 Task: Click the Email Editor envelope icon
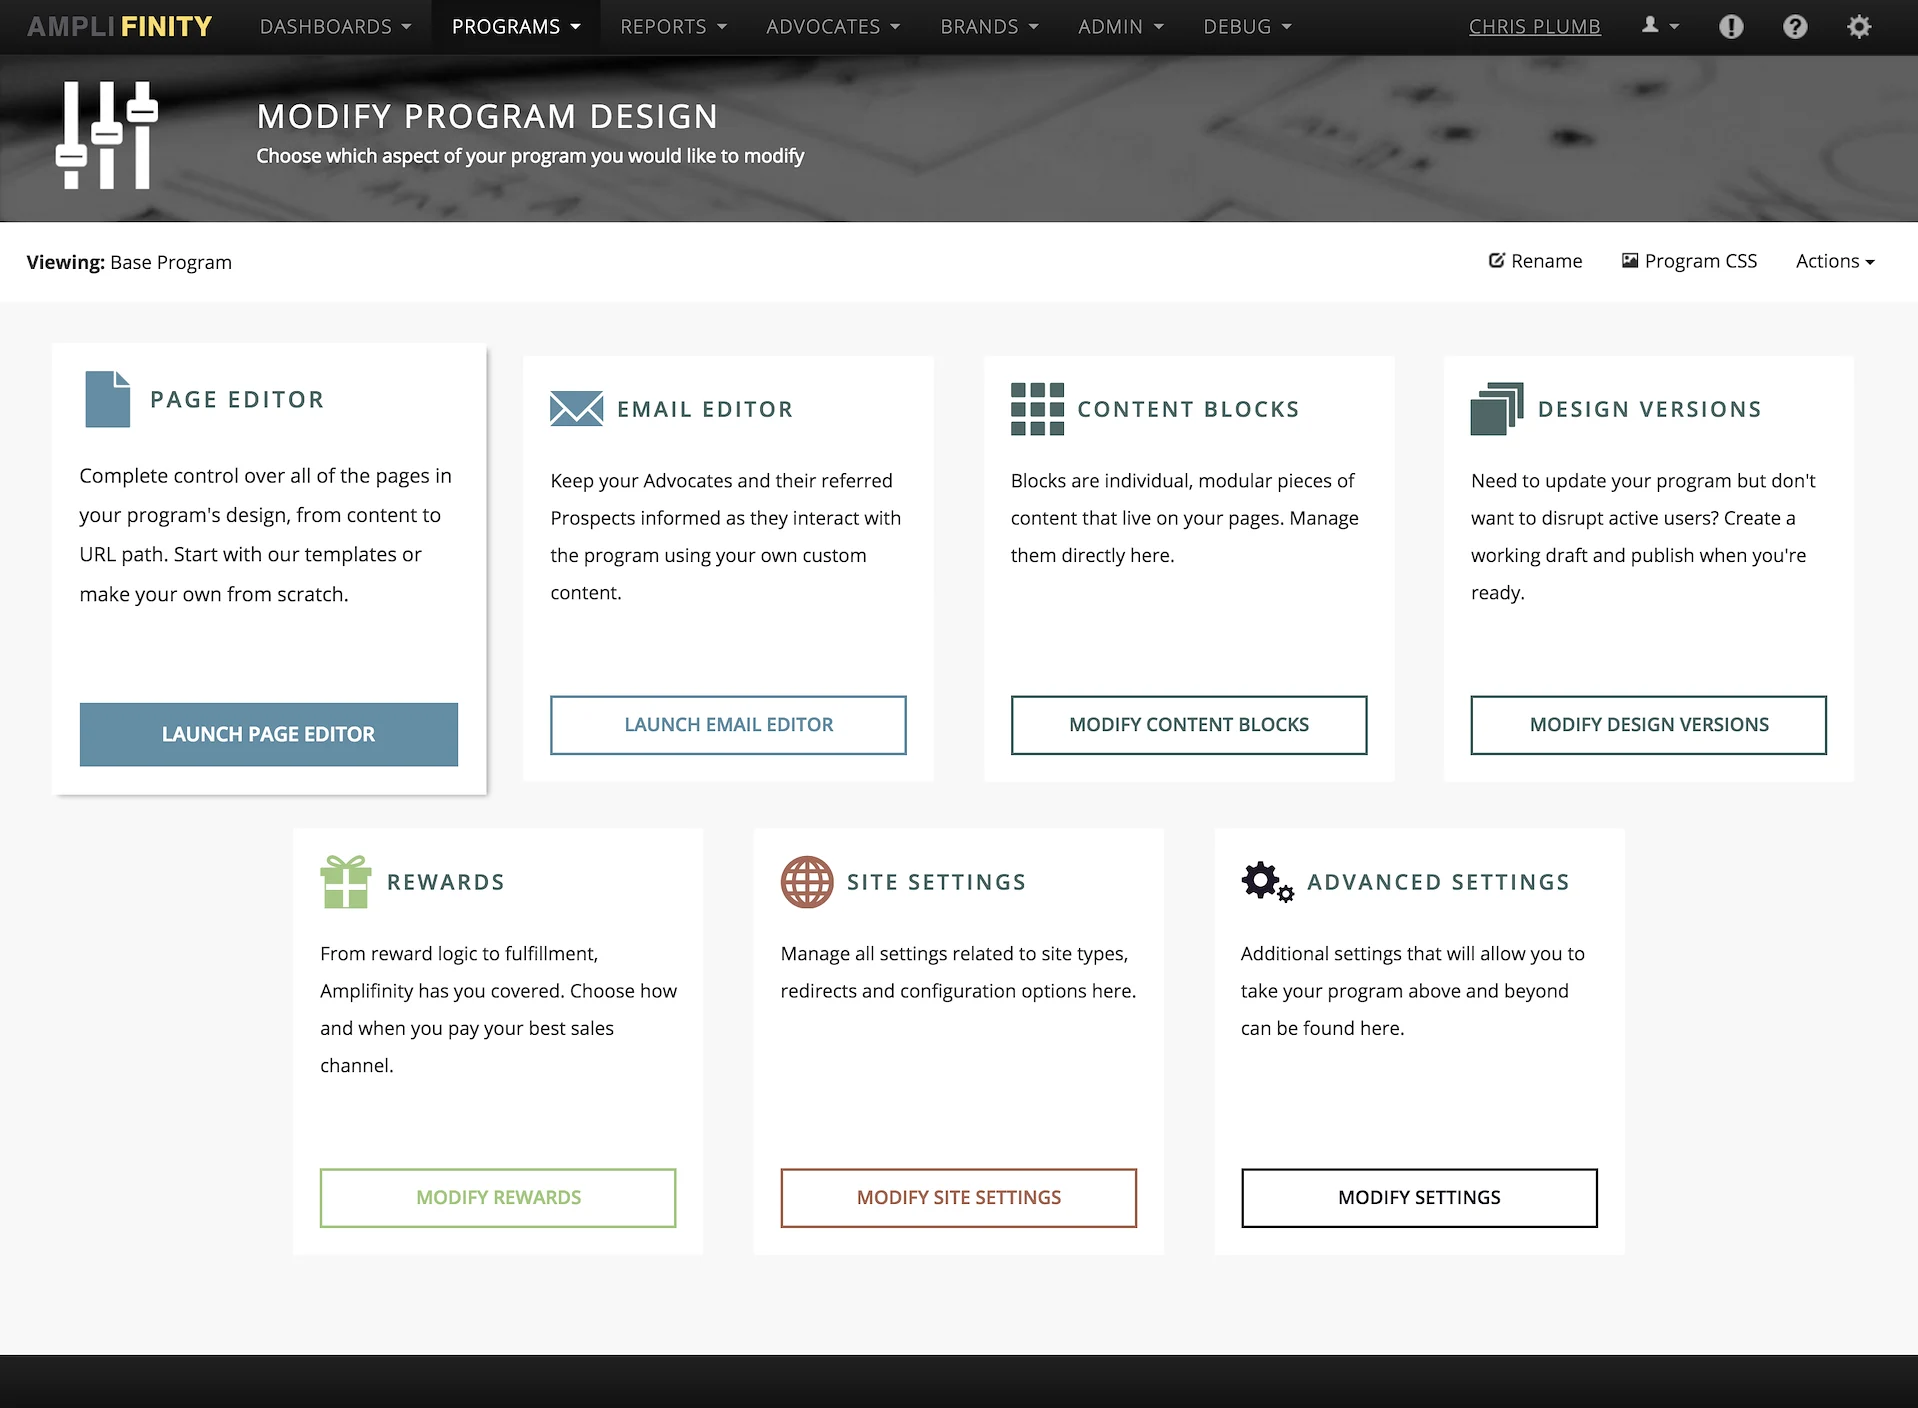(x=576, y=408)
